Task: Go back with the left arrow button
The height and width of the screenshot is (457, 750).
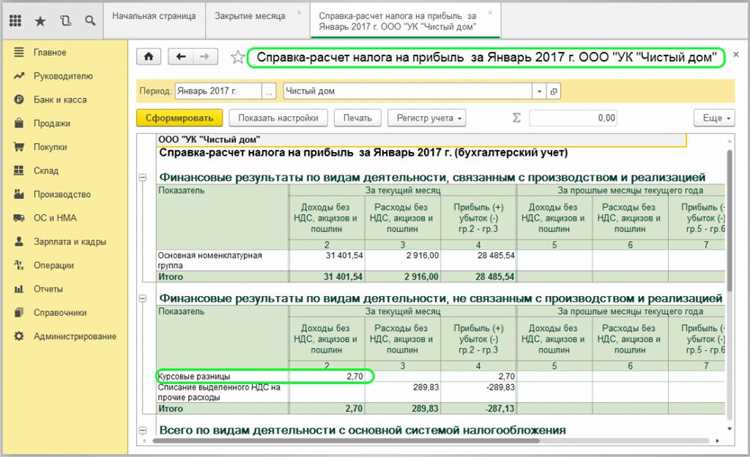Action: point(181,57)
